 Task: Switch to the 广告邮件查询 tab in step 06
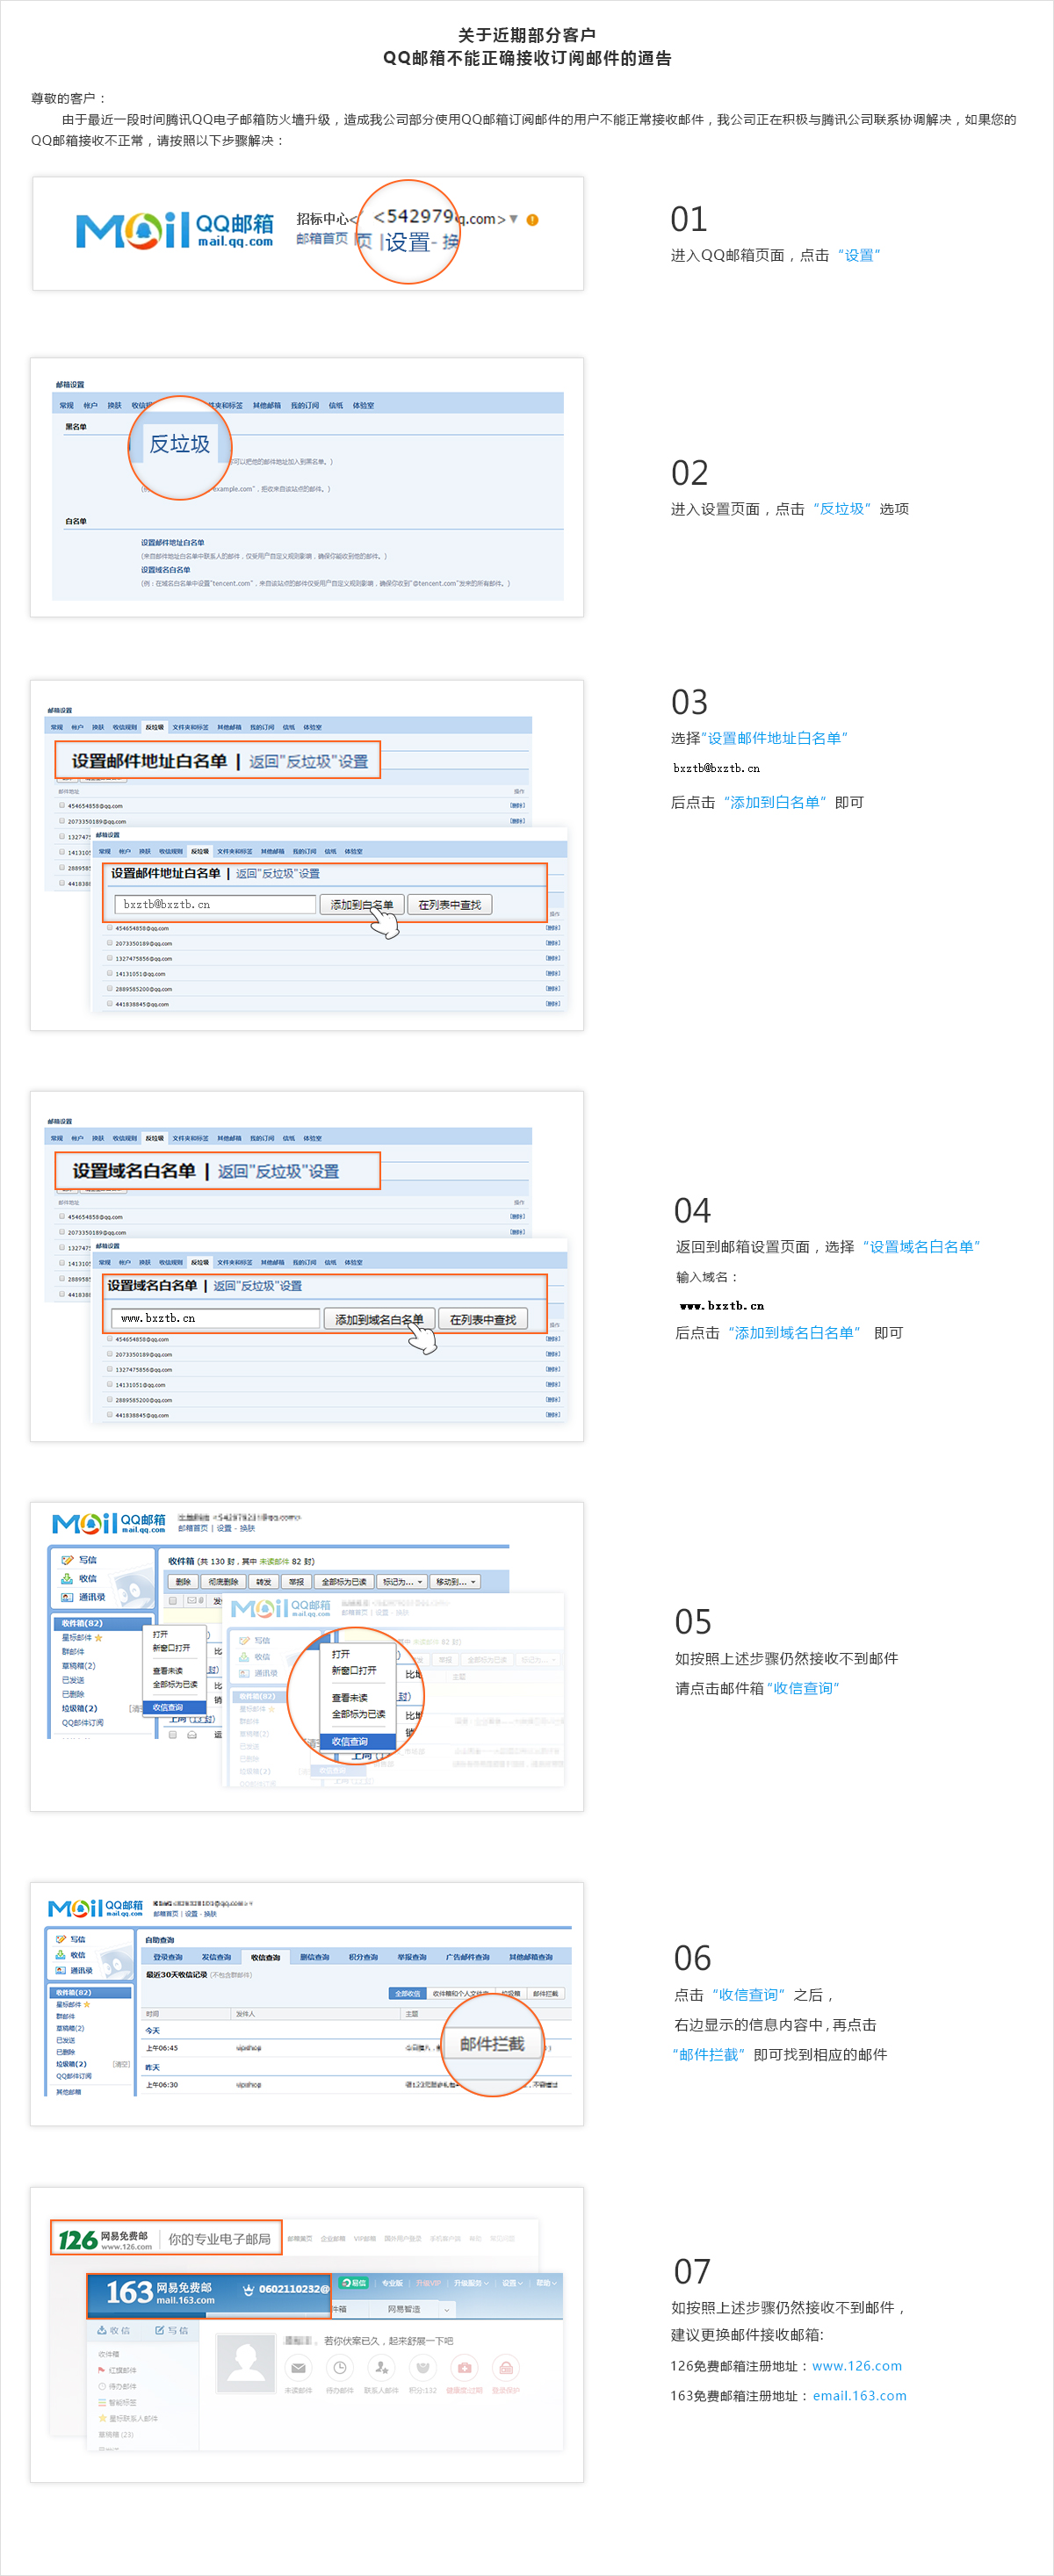(468, 1957)
